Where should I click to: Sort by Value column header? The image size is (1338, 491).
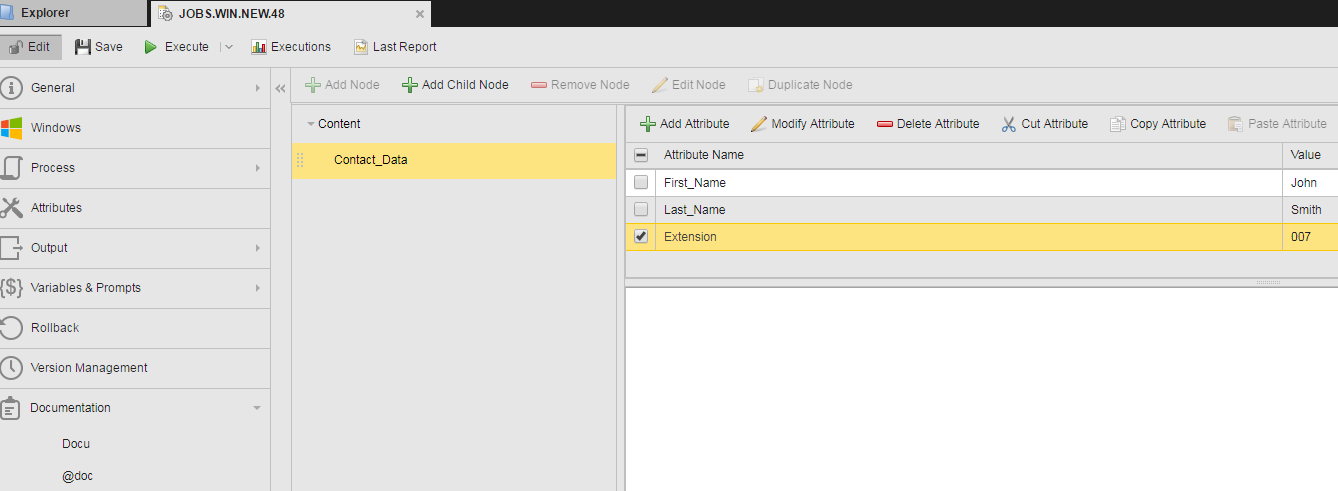[x=1310, y=155]
